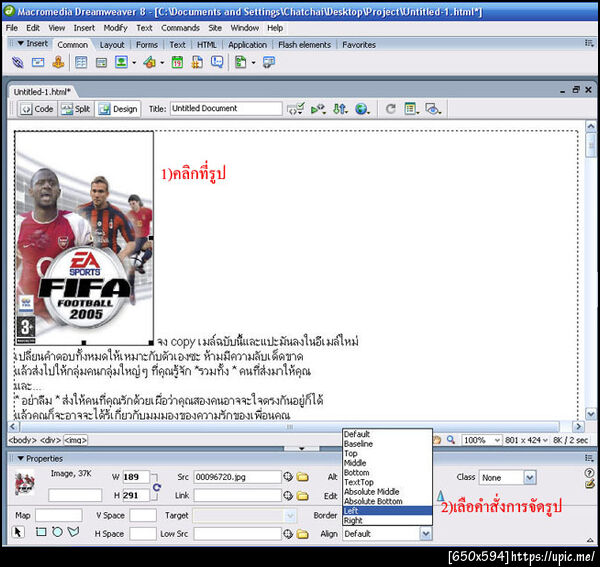This screenshot has width=600, height=567.
Task: Open the Commands menu
Action: (x=180, y=28)
